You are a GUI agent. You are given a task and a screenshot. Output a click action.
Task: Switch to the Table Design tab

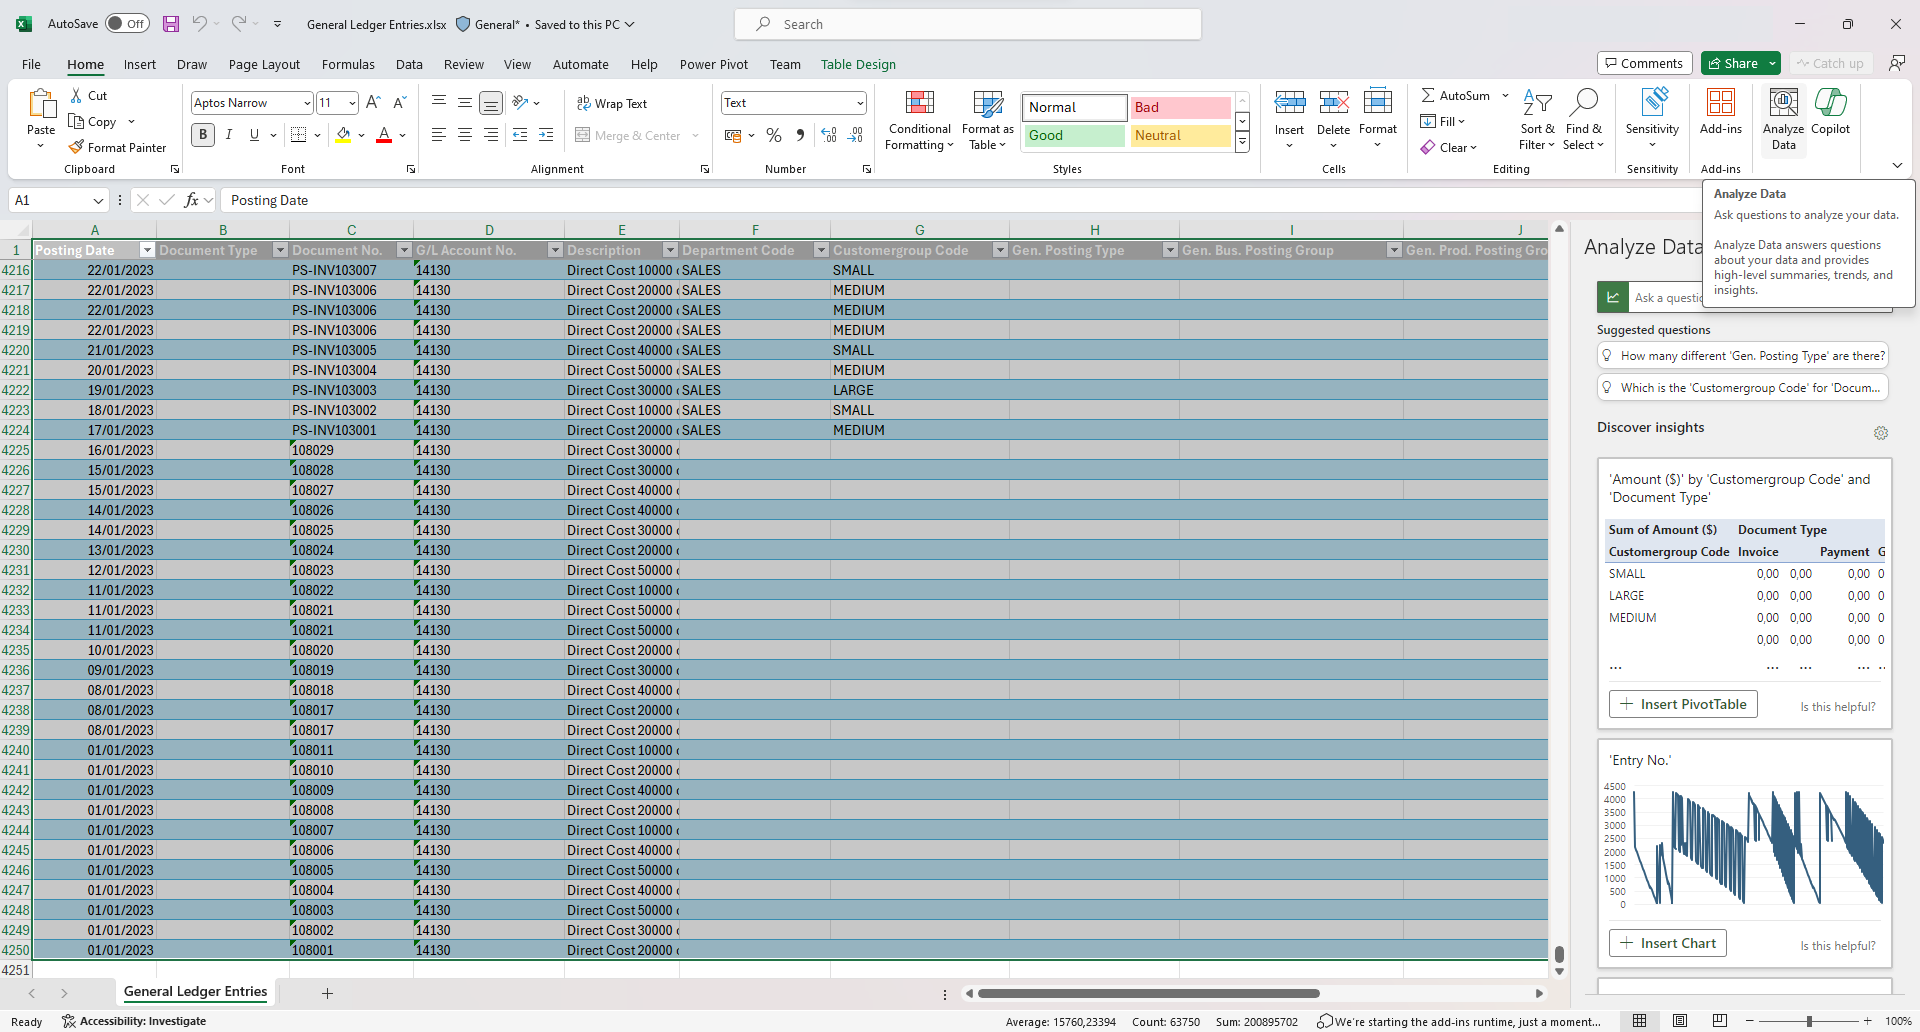858,64
